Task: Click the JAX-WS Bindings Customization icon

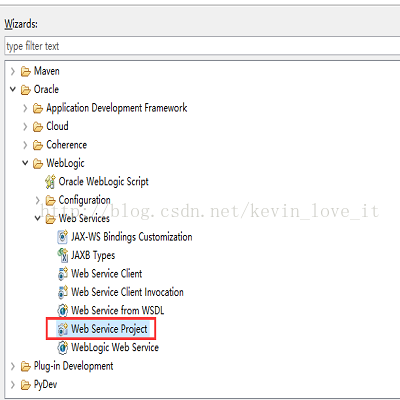Action: point(63,237)
